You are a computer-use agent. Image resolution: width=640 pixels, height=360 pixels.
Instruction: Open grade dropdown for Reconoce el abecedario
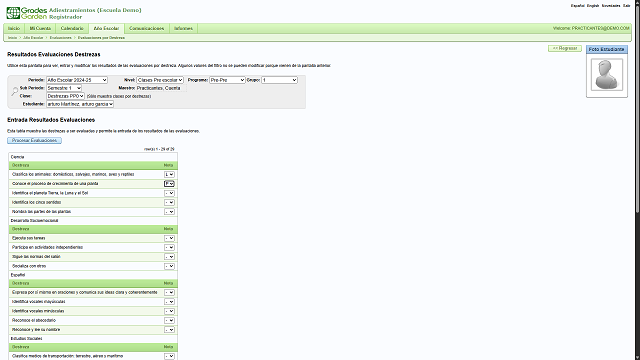coord(169,320)
